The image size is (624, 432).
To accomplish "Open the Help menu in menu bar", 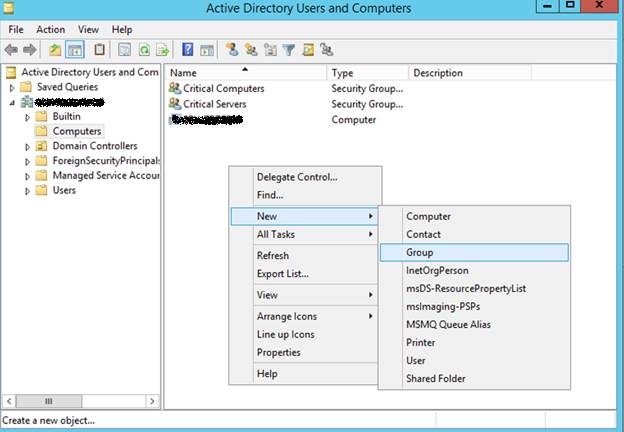I will [x=122, y=29].
